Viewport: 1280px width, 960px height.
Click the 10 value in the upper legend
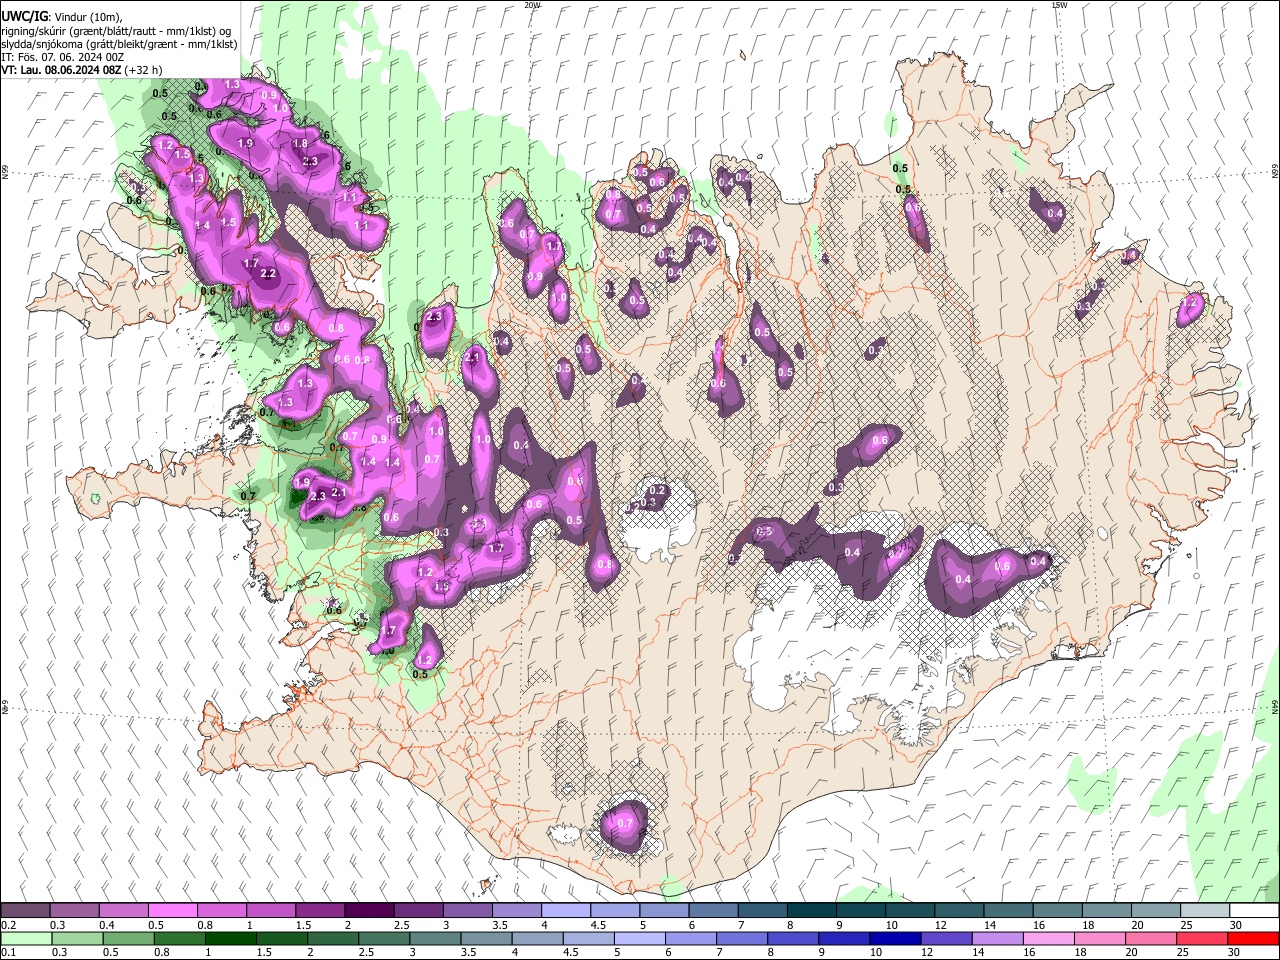point(891,925)
